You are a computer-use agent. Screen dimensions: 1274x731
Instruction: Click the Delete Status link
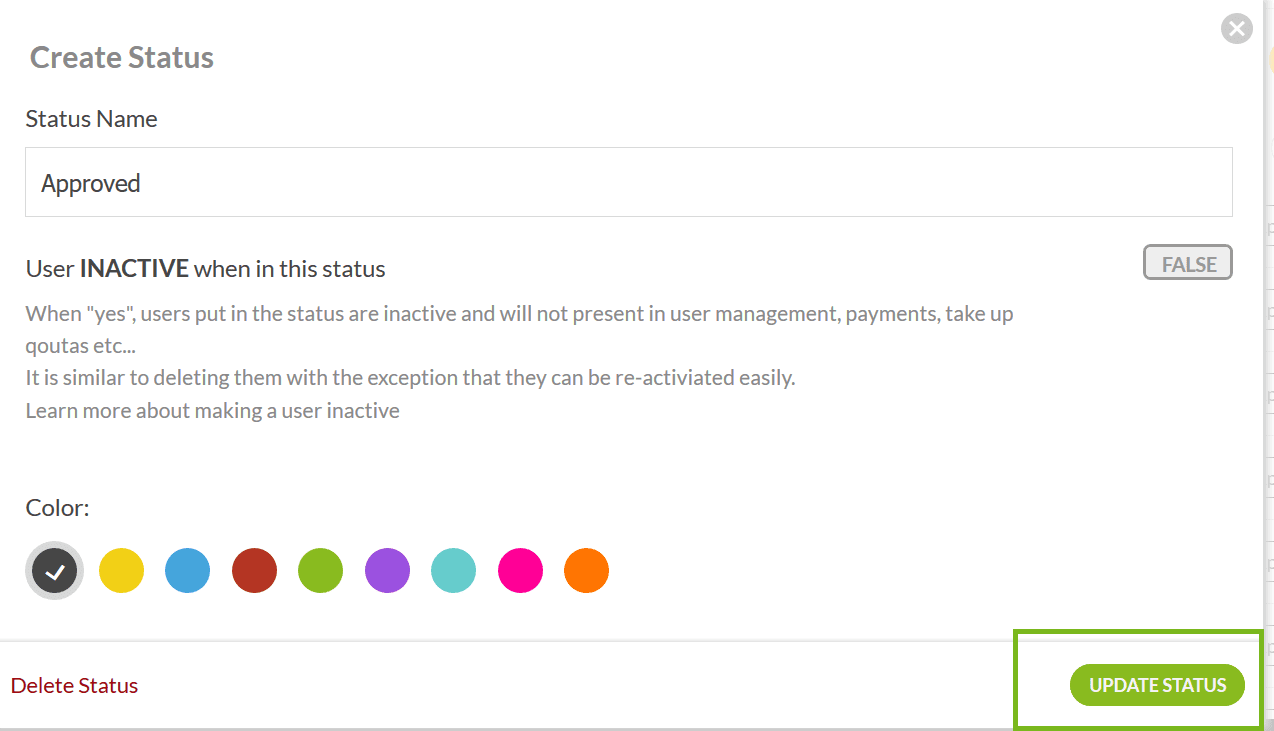(x=74, y=686)
